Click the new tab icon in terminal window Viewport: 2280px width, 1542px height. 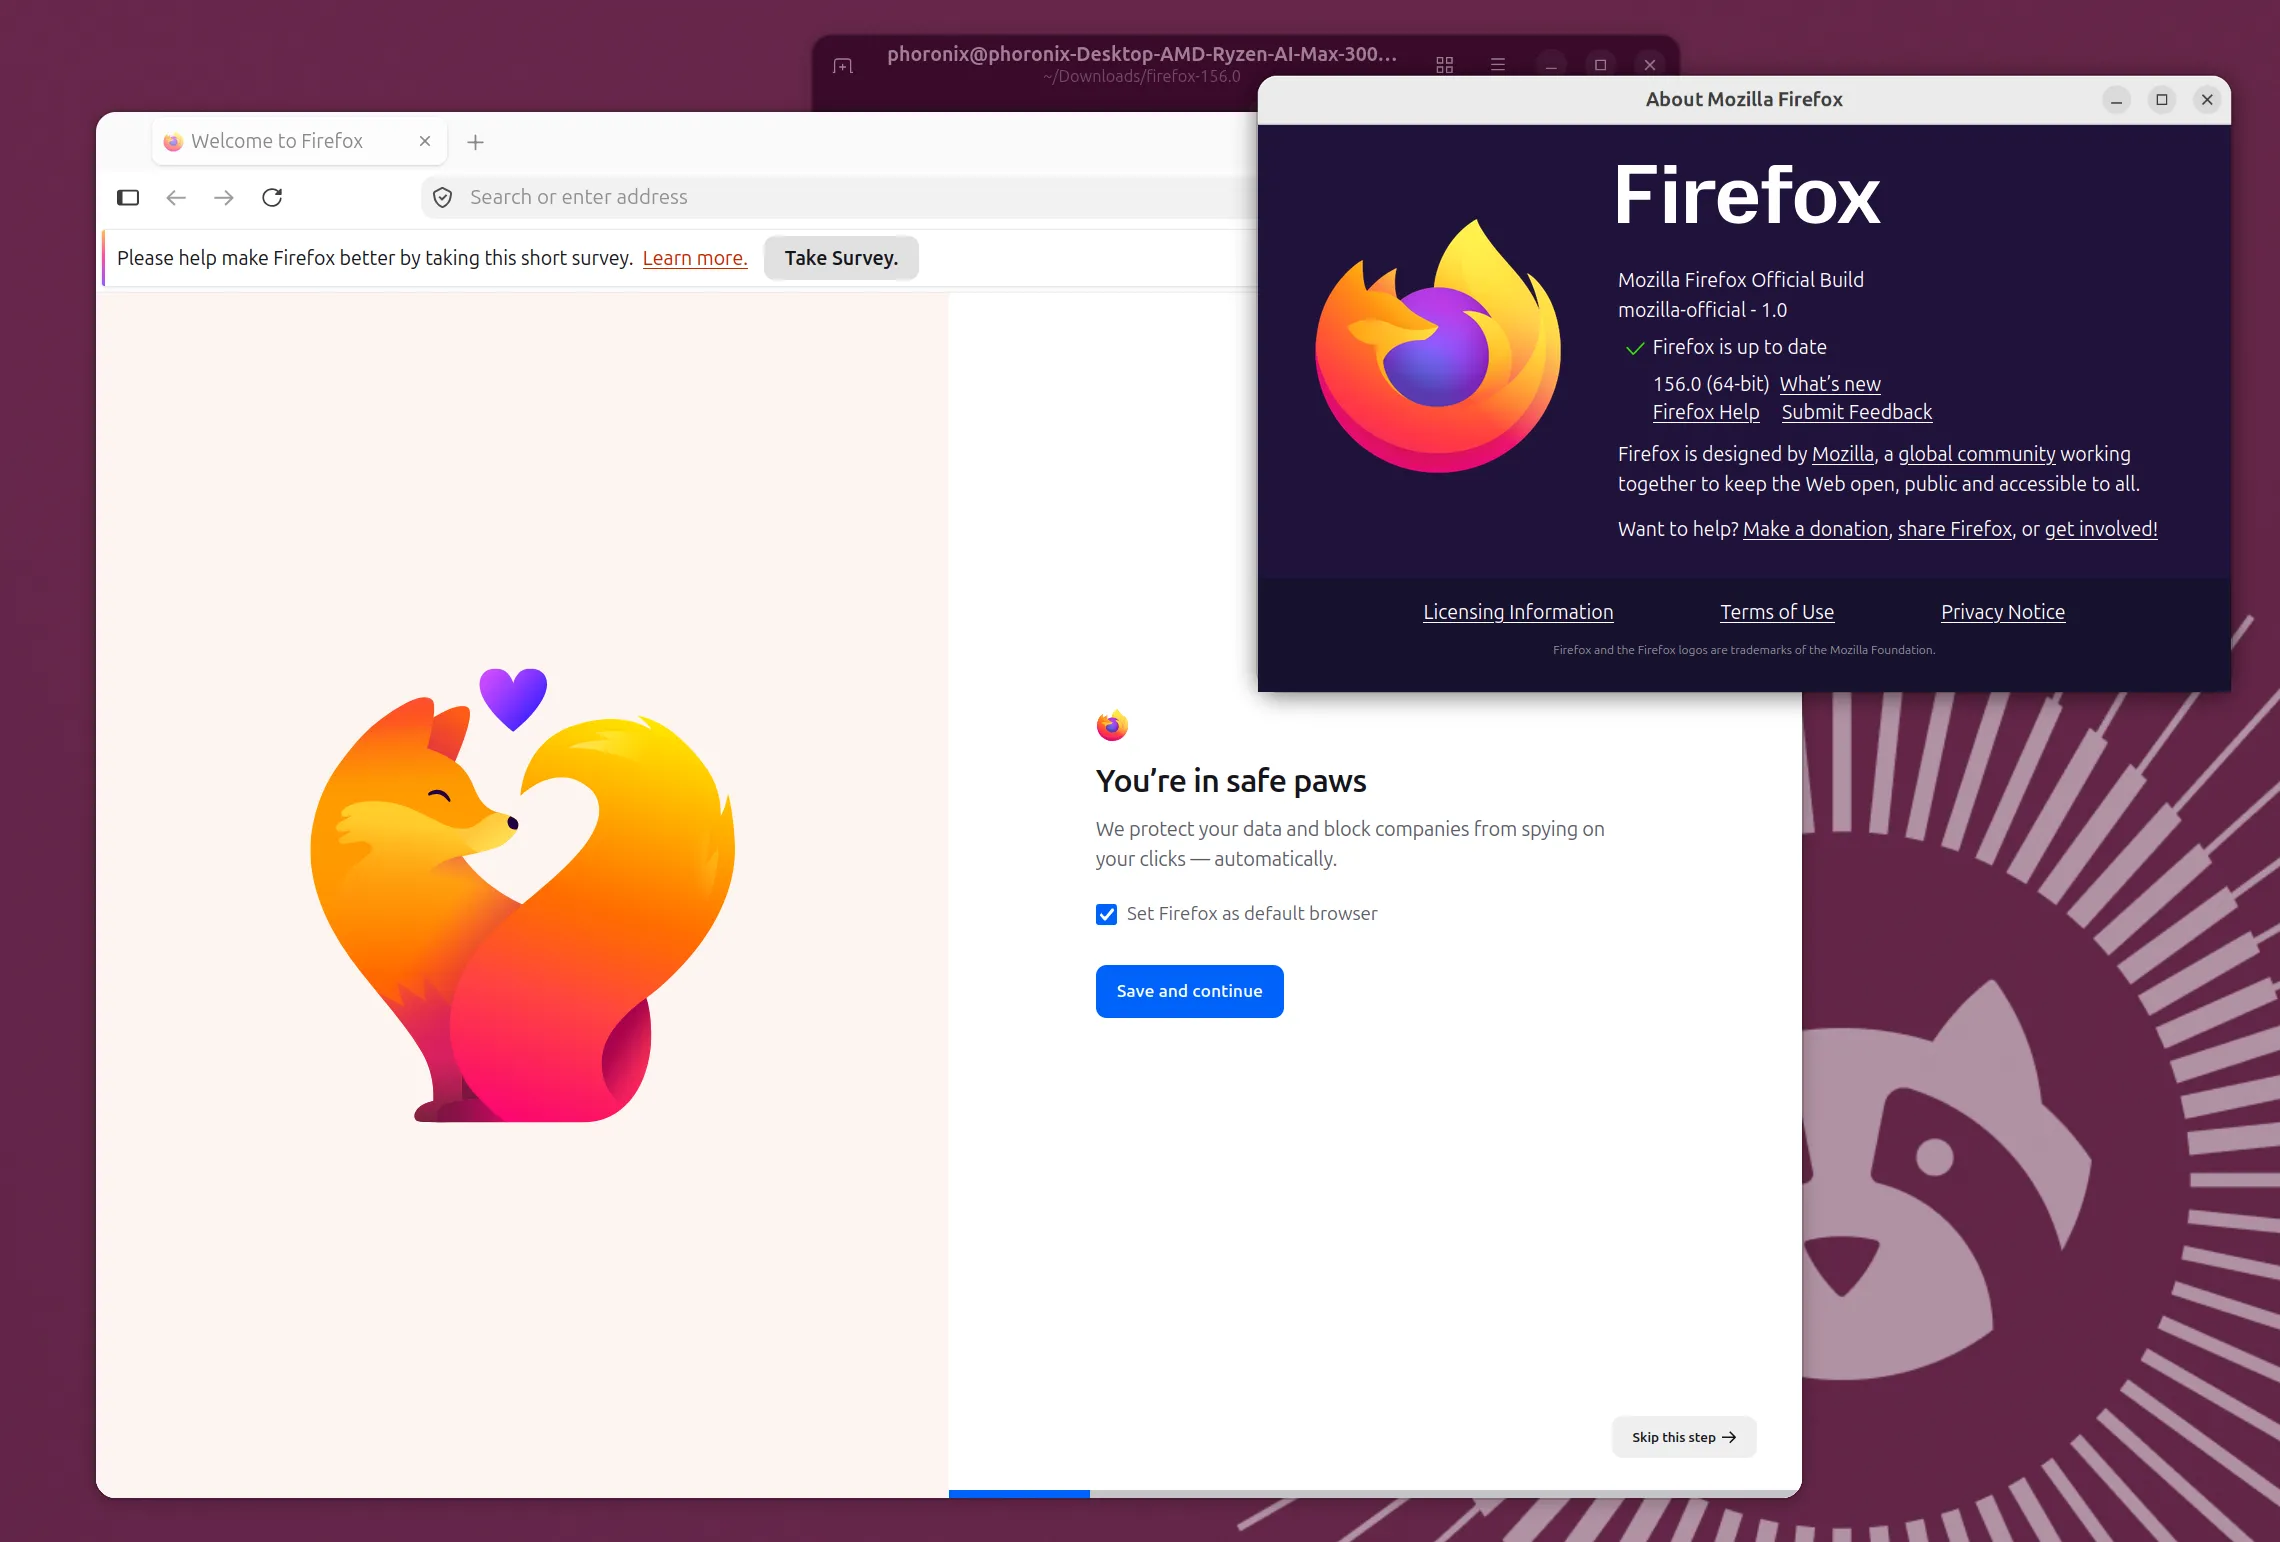843,66
